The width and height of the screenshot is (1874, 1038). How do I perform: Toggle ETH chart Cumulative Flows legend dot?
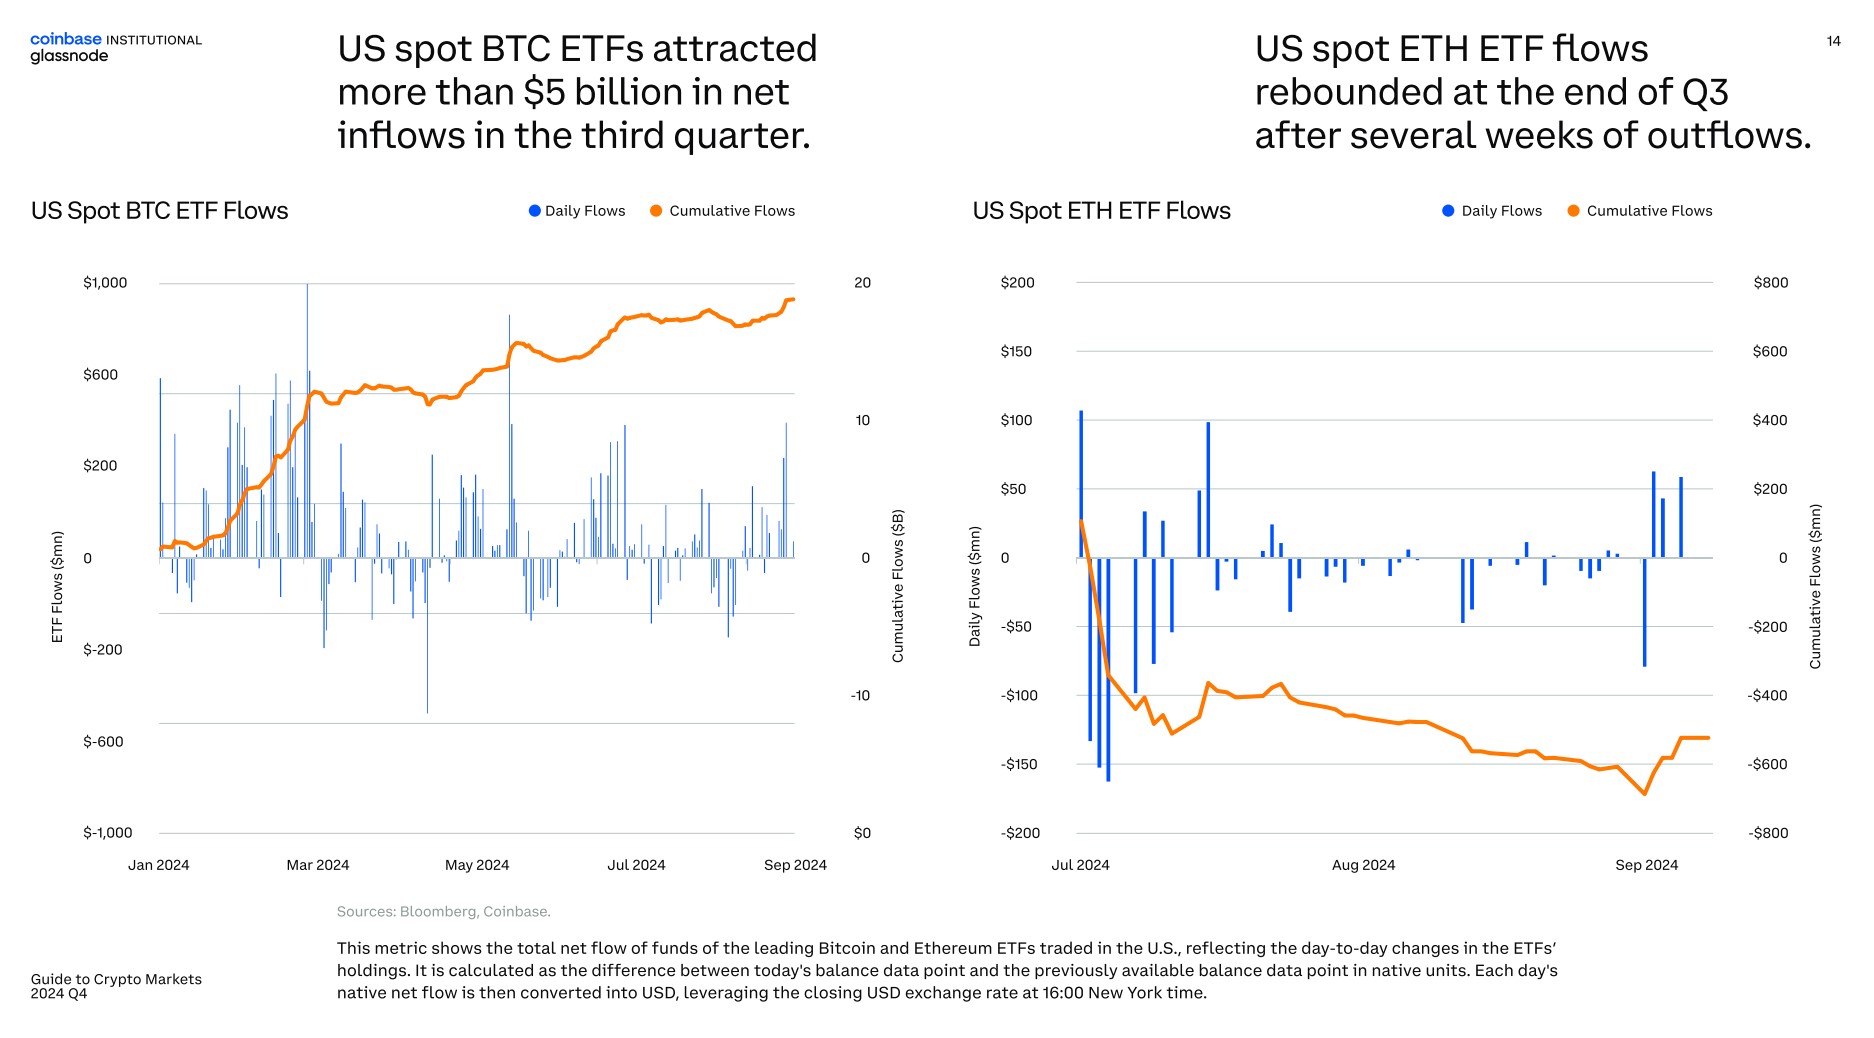pos(1573,211)
